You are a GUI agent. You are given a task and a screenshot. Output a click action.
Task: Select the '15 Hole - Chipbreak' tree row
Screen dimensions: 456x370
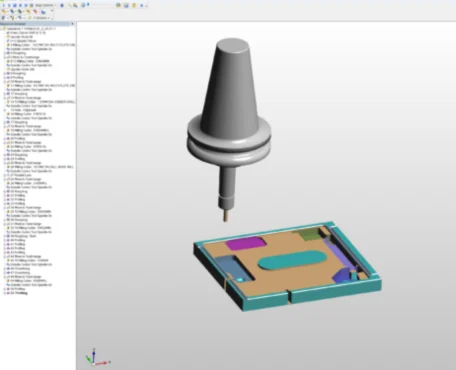(23, 110)
